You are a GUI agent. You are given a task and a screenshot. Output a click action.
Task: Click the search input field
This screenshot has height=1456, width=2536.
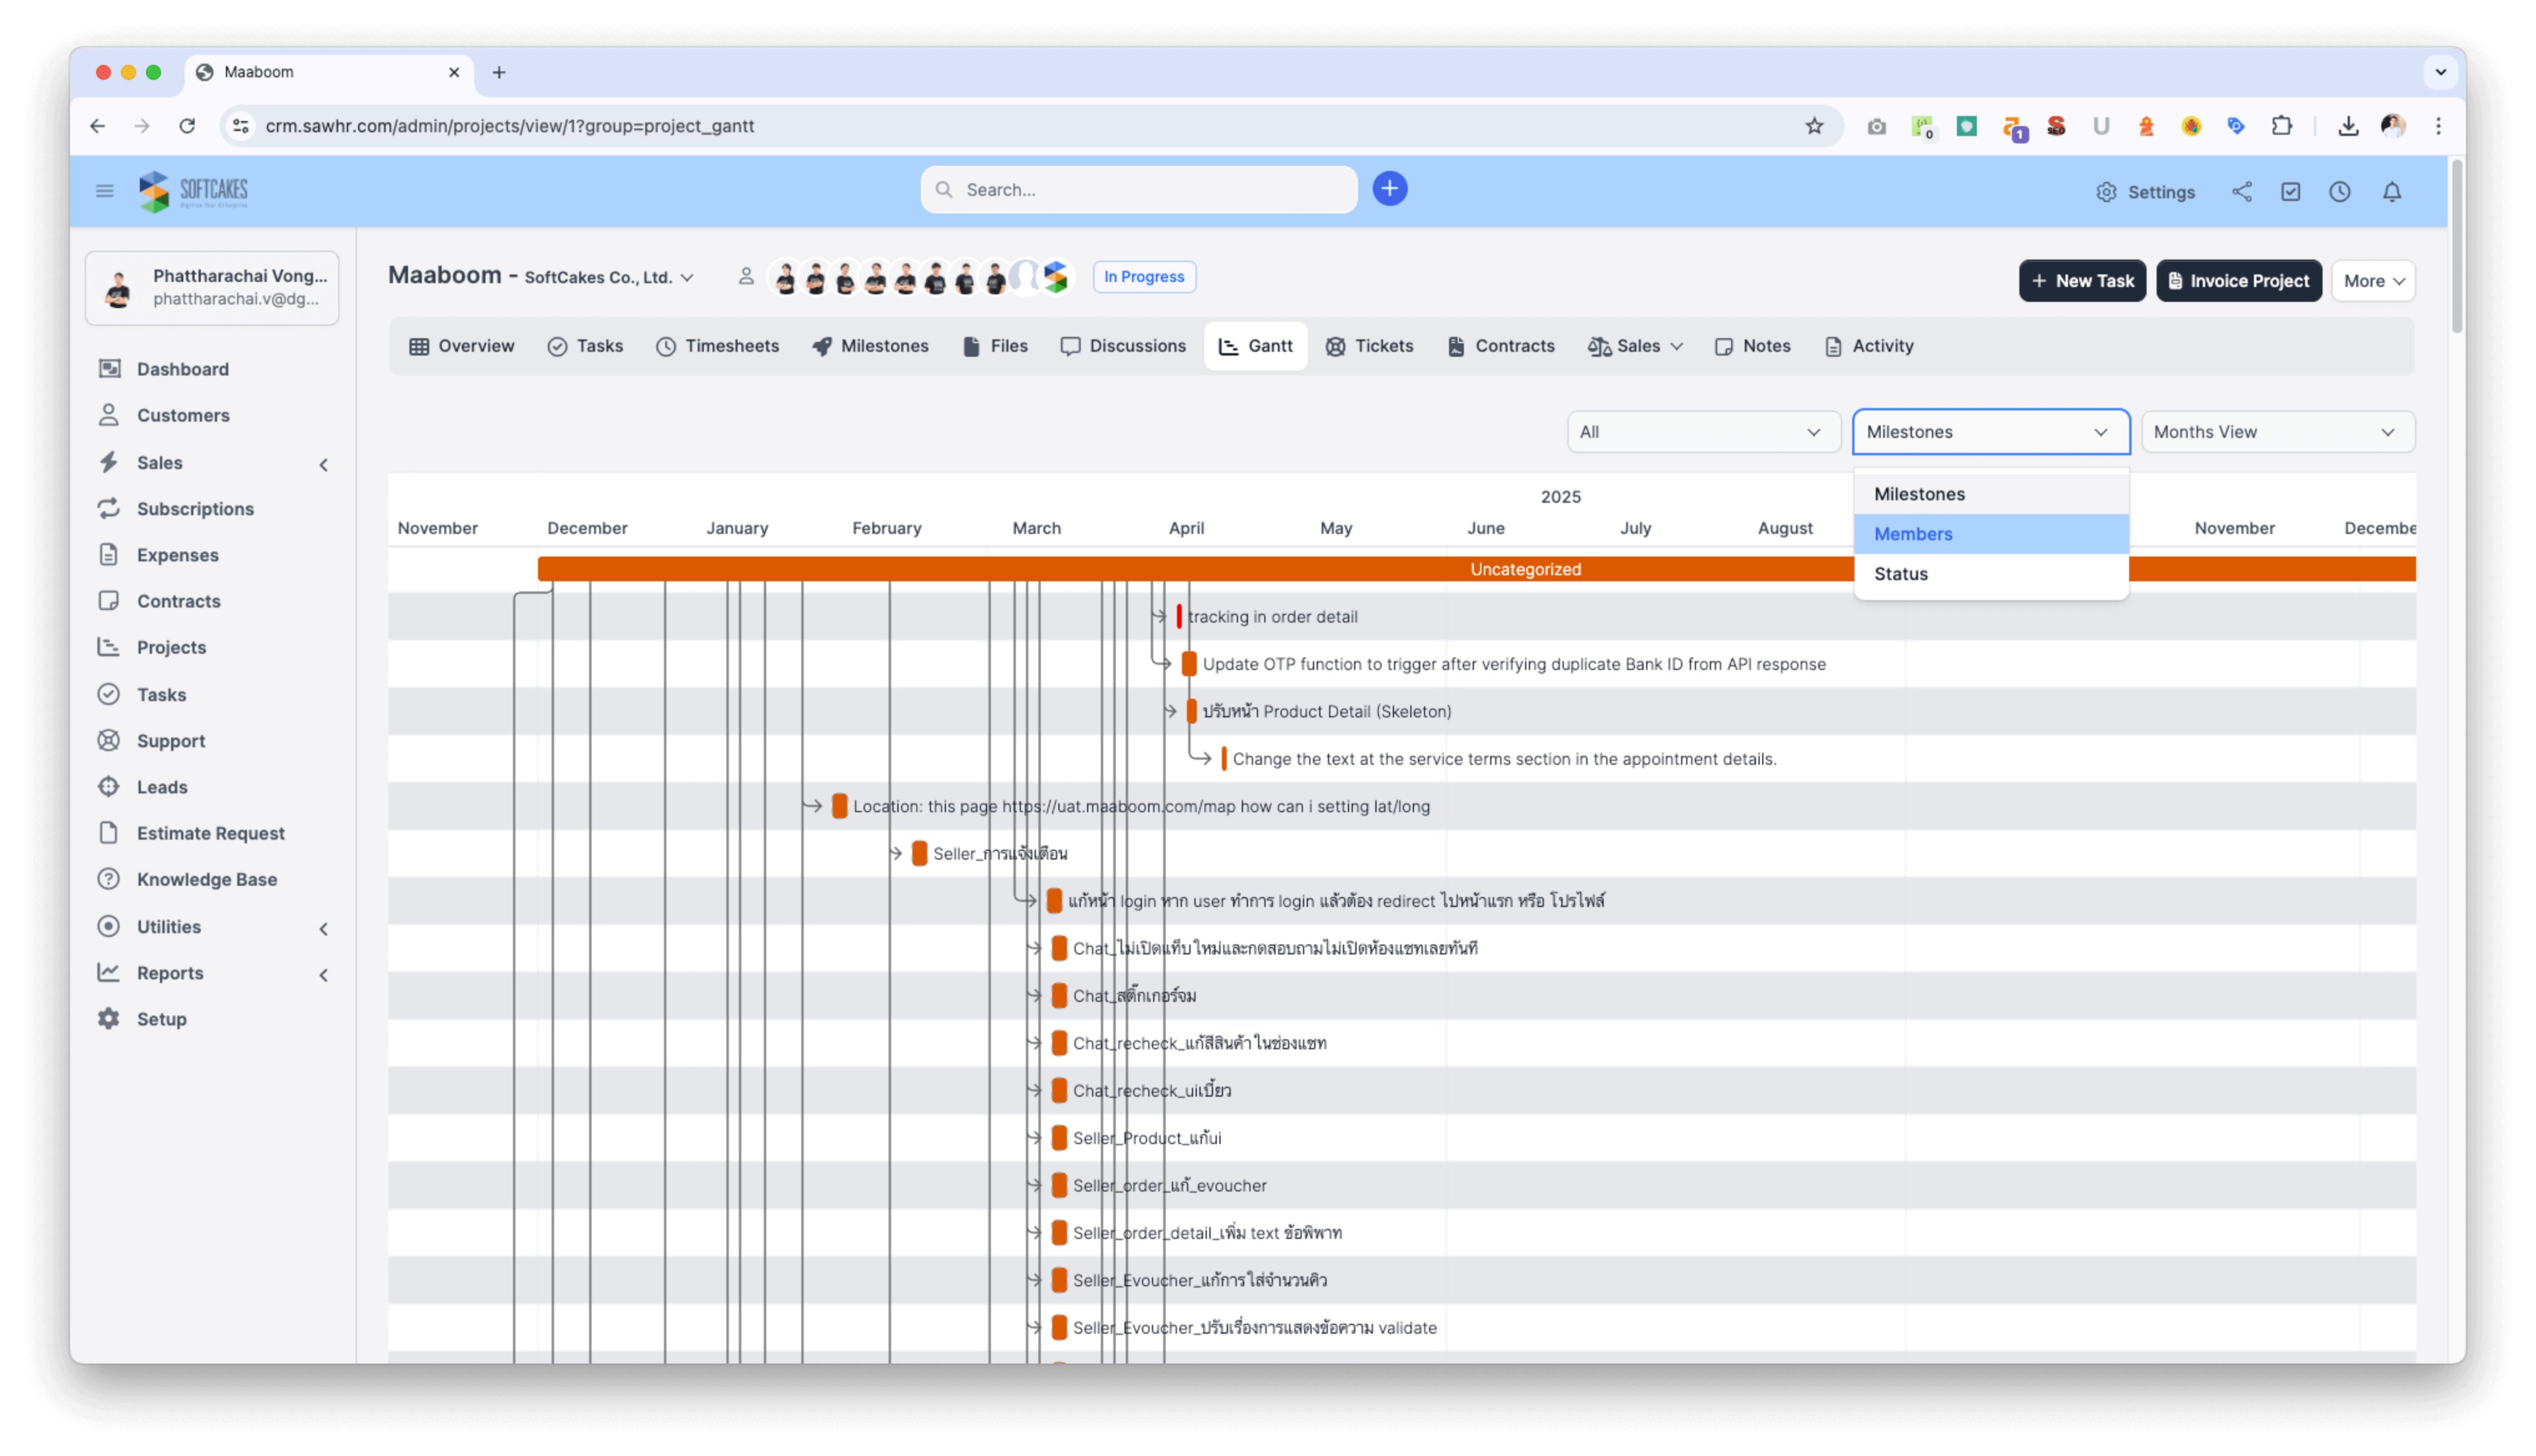[1139, 189]
